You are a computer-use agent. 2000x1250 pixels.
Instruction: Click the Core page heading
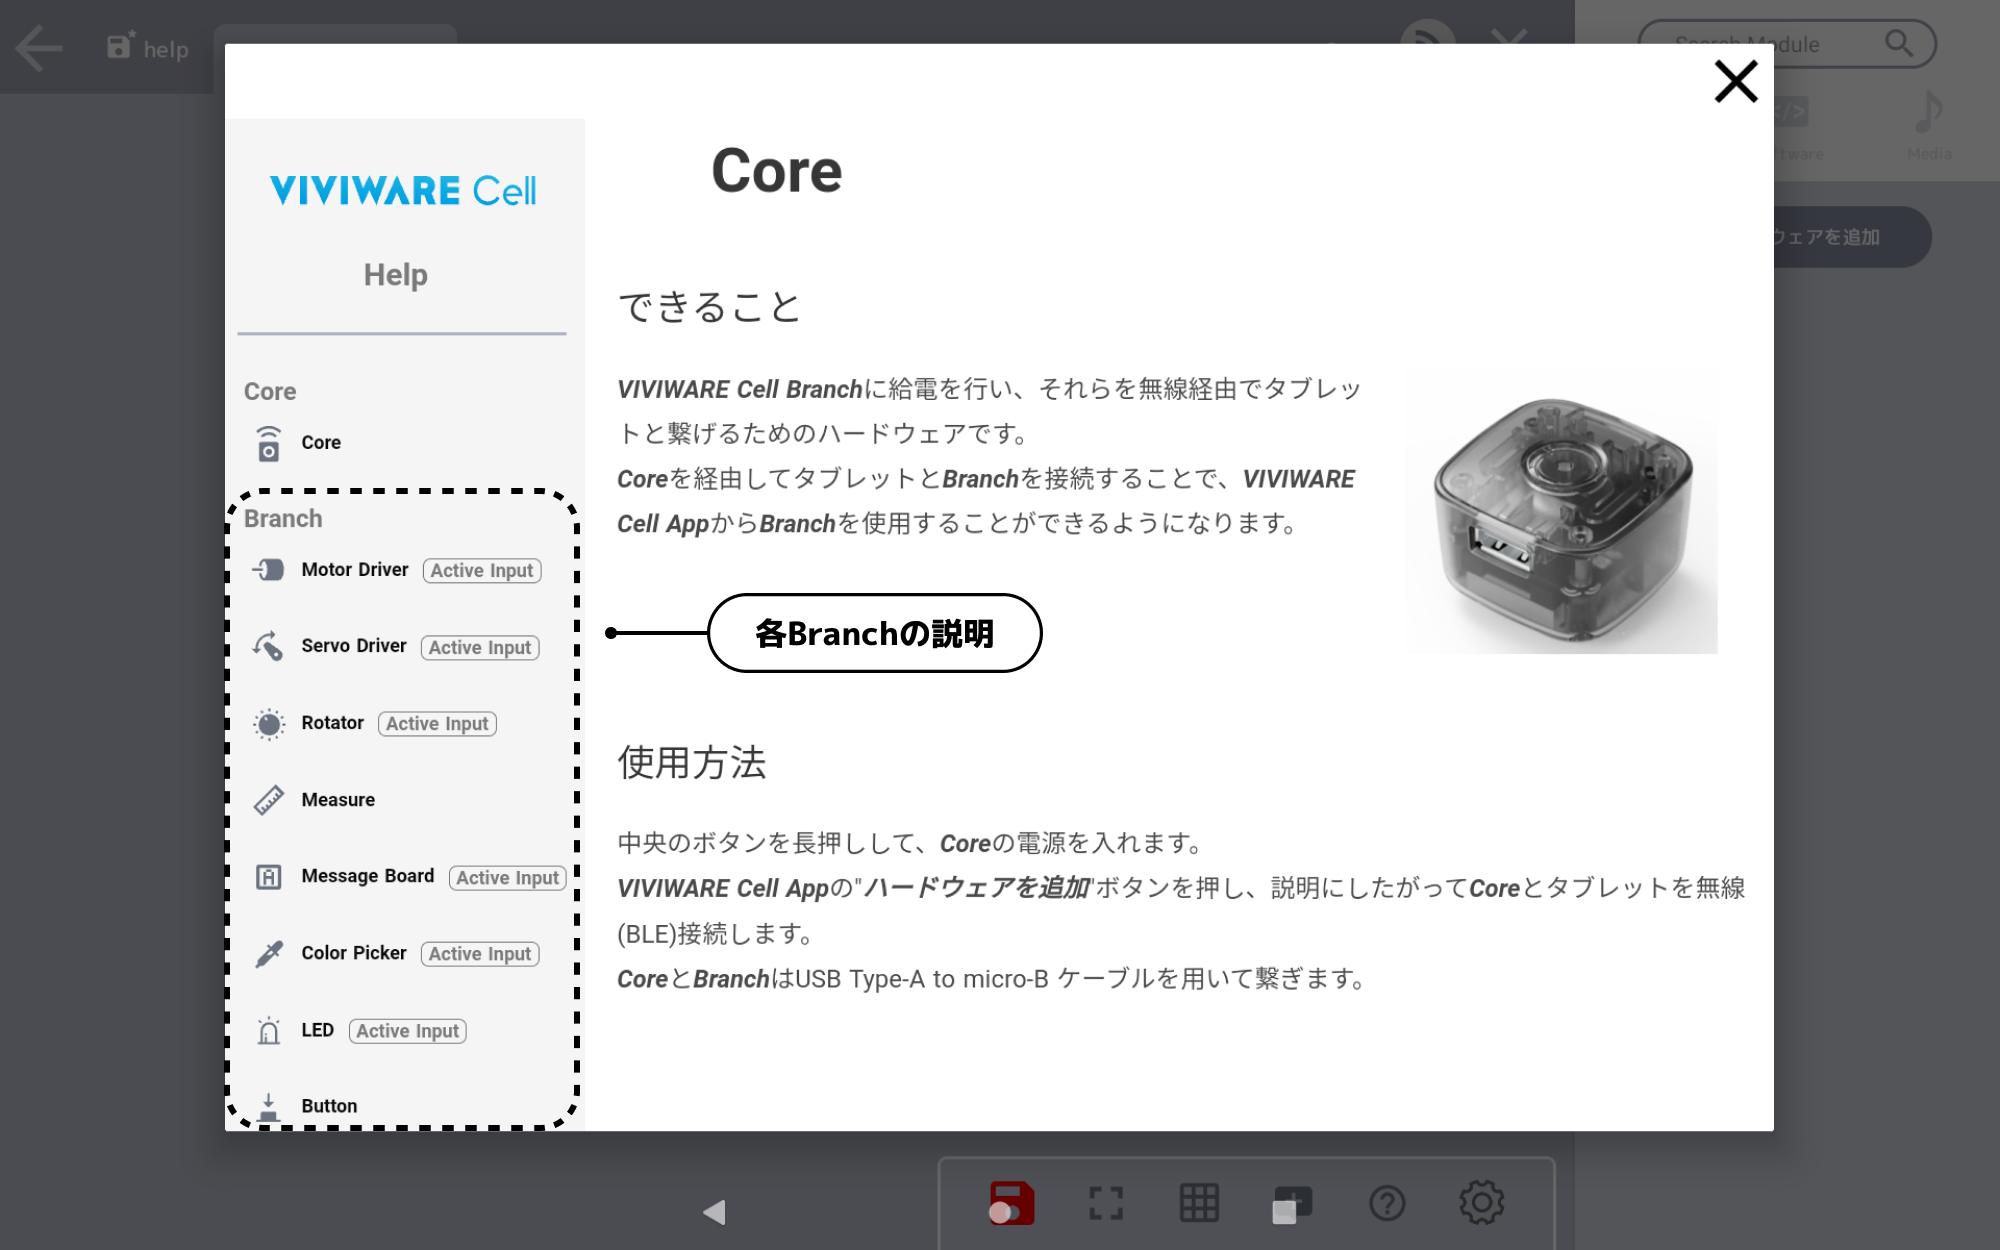coord(777,171)
